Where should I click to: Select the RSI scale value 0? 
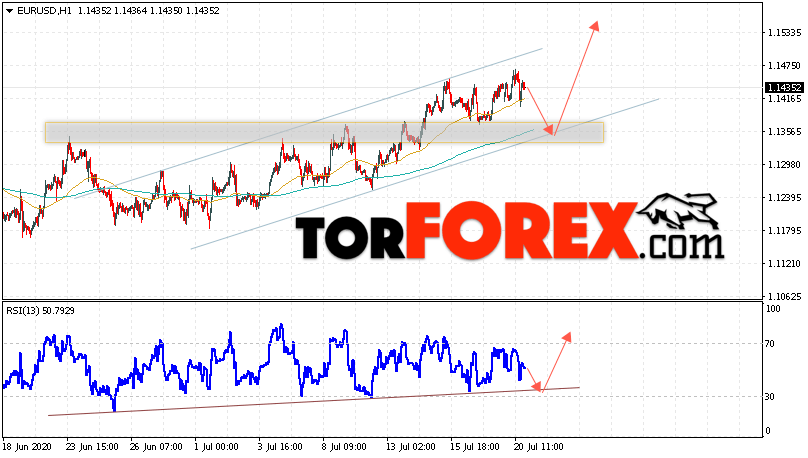768,431
